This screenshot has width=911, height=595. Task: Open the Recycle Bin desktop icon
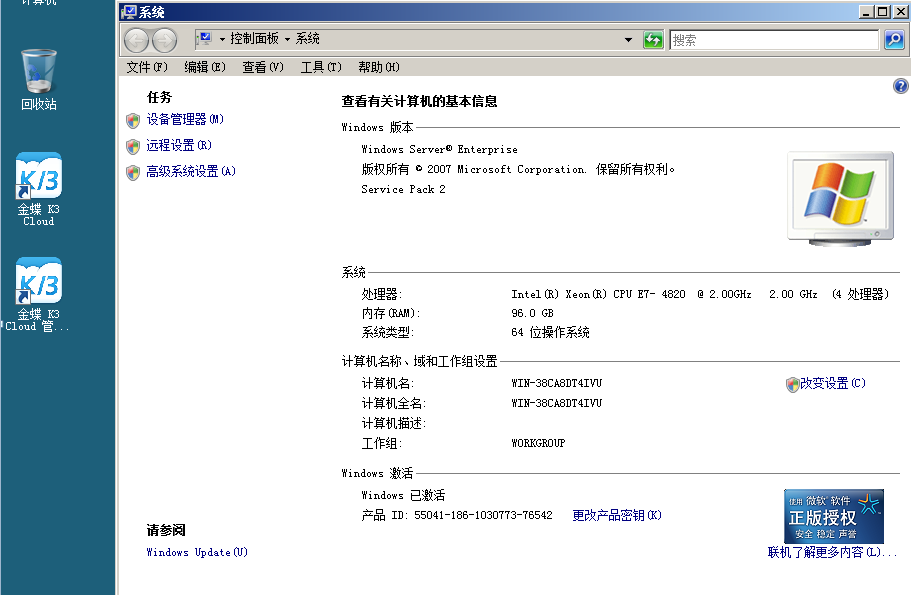point(39,80)
